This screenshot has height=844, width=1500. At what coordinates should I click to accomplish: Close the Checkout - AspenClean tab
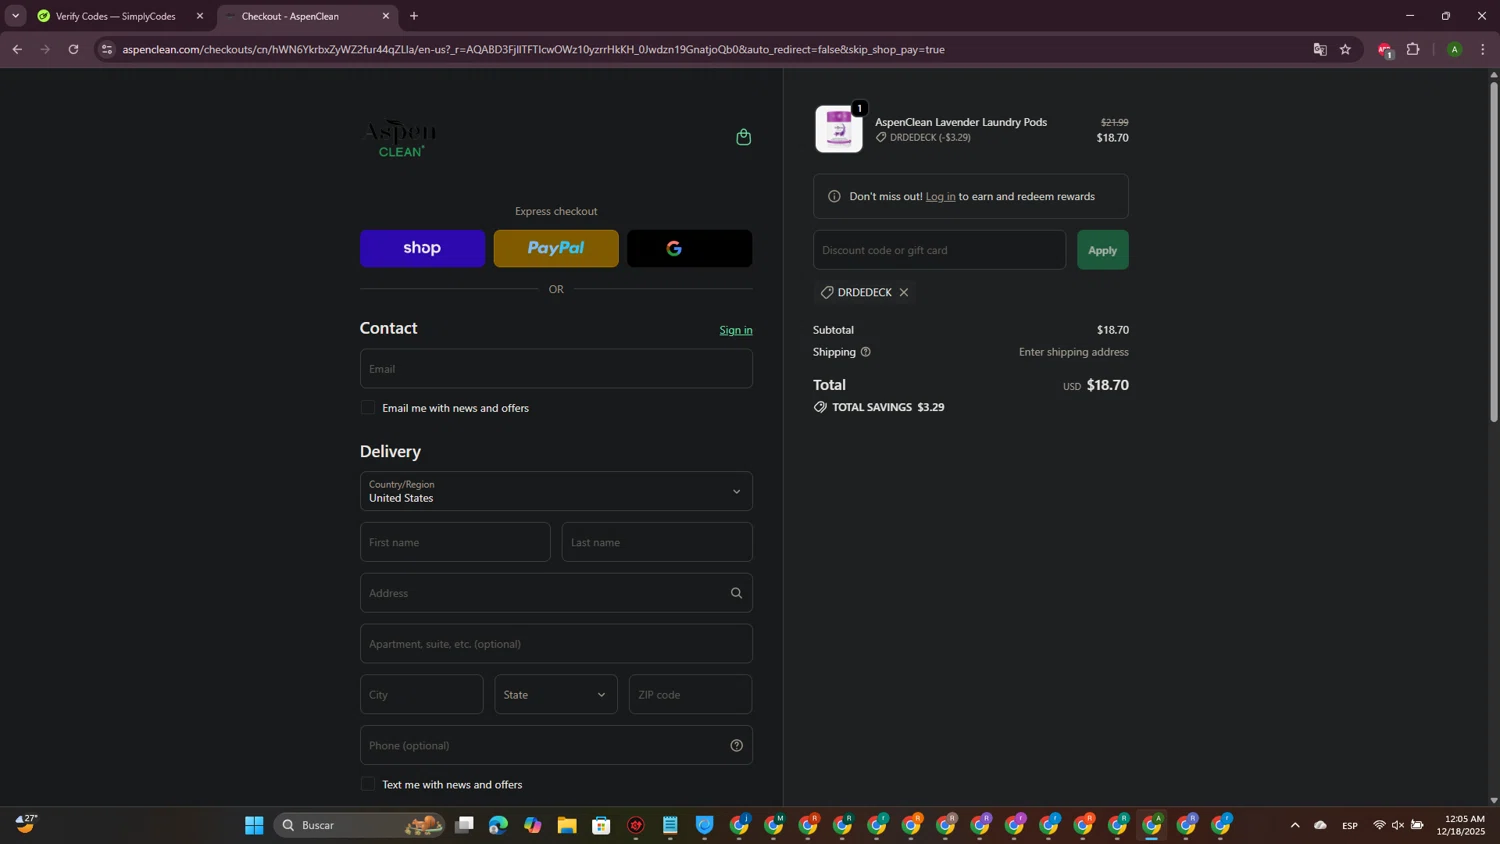(x=386, y=16)
